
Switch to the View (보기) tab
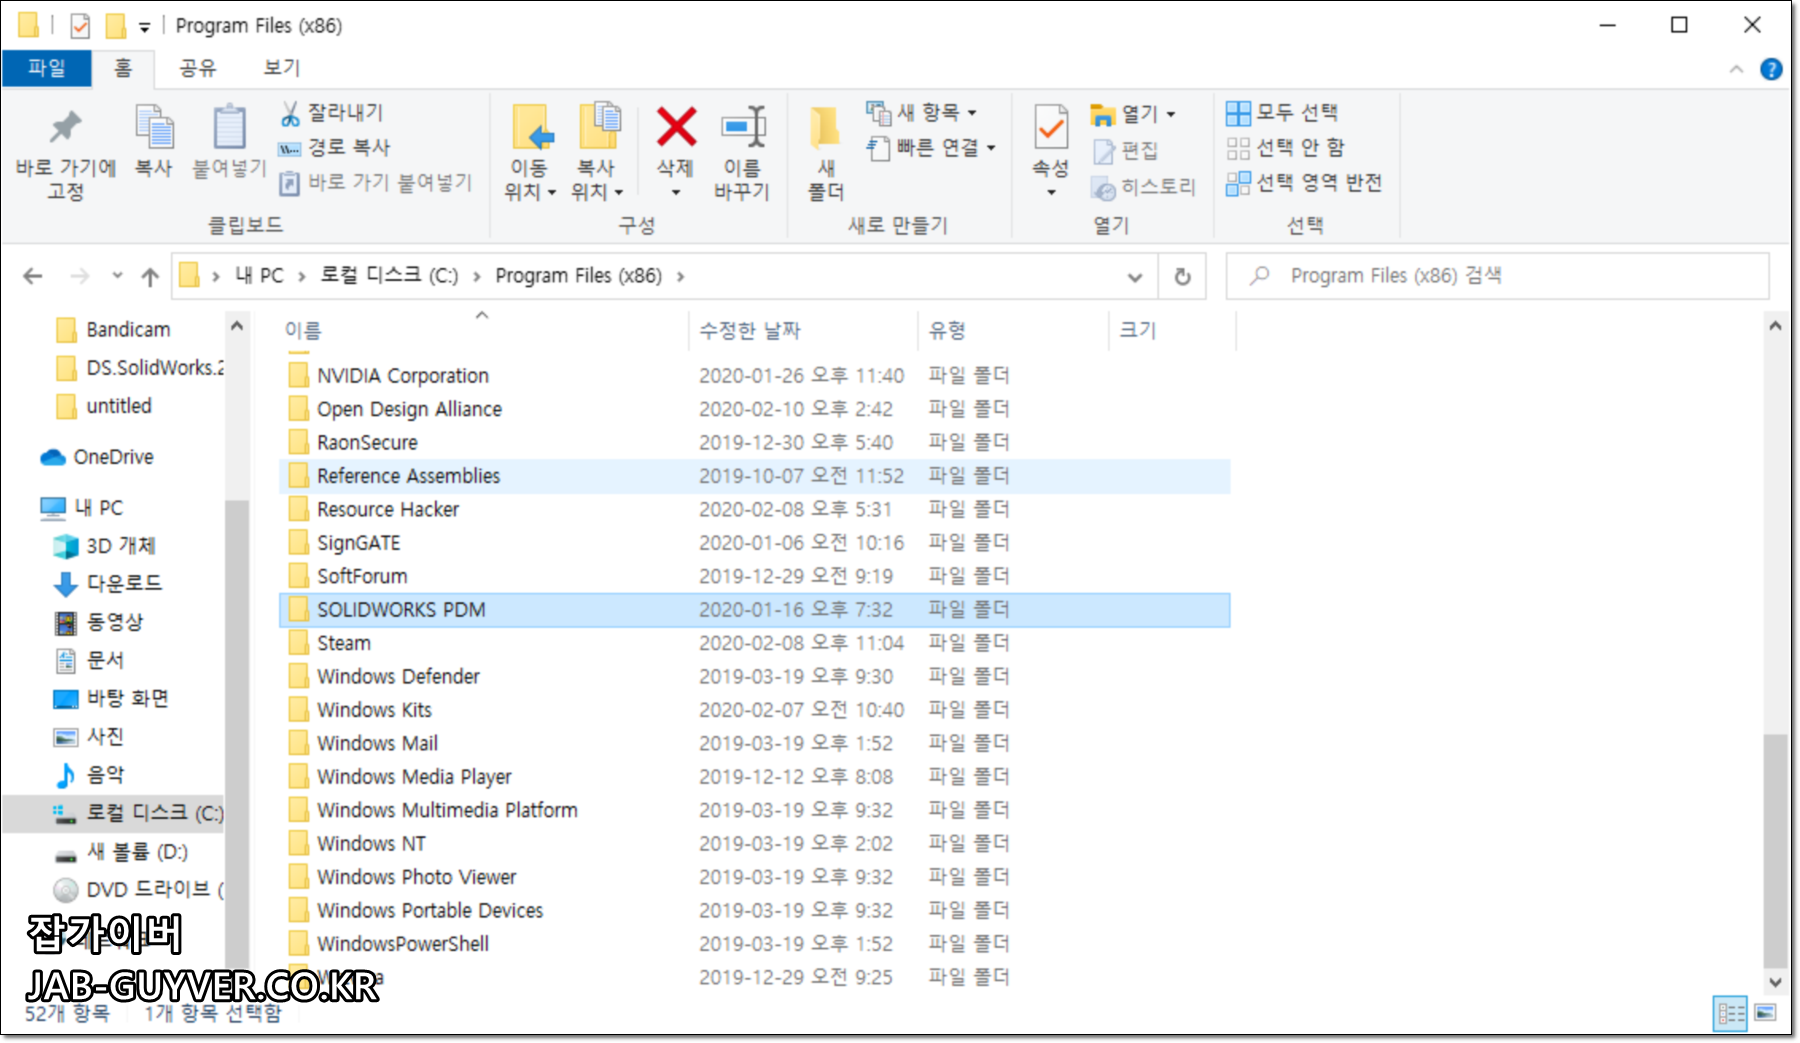[x=281, y=68]
